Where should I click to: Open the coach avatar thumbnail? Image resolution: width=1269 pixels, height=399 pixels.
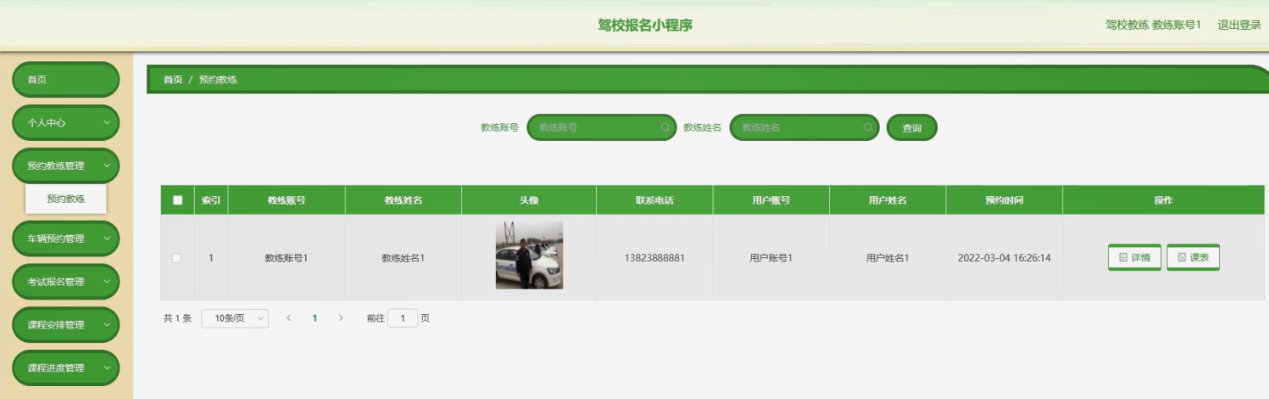point(529,255)
